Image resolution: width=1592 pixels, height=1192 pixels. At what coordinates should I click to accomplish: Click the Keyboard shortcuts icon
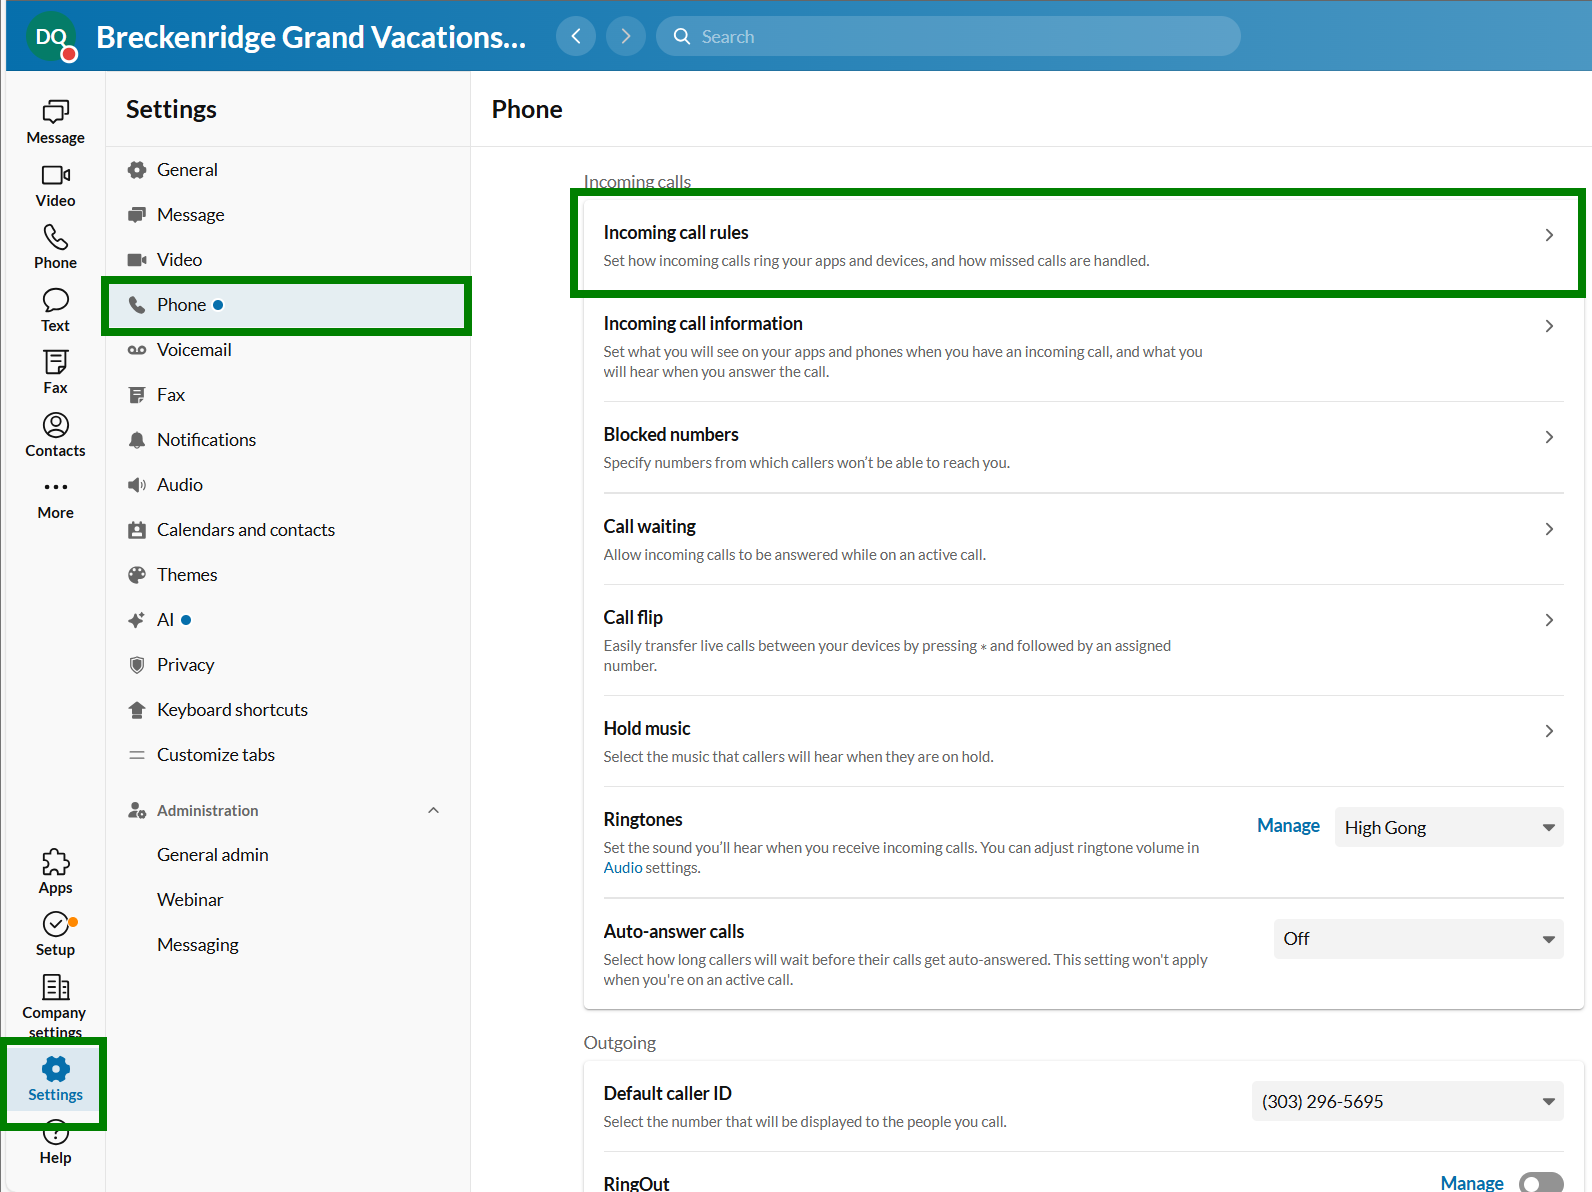(137, 710)
